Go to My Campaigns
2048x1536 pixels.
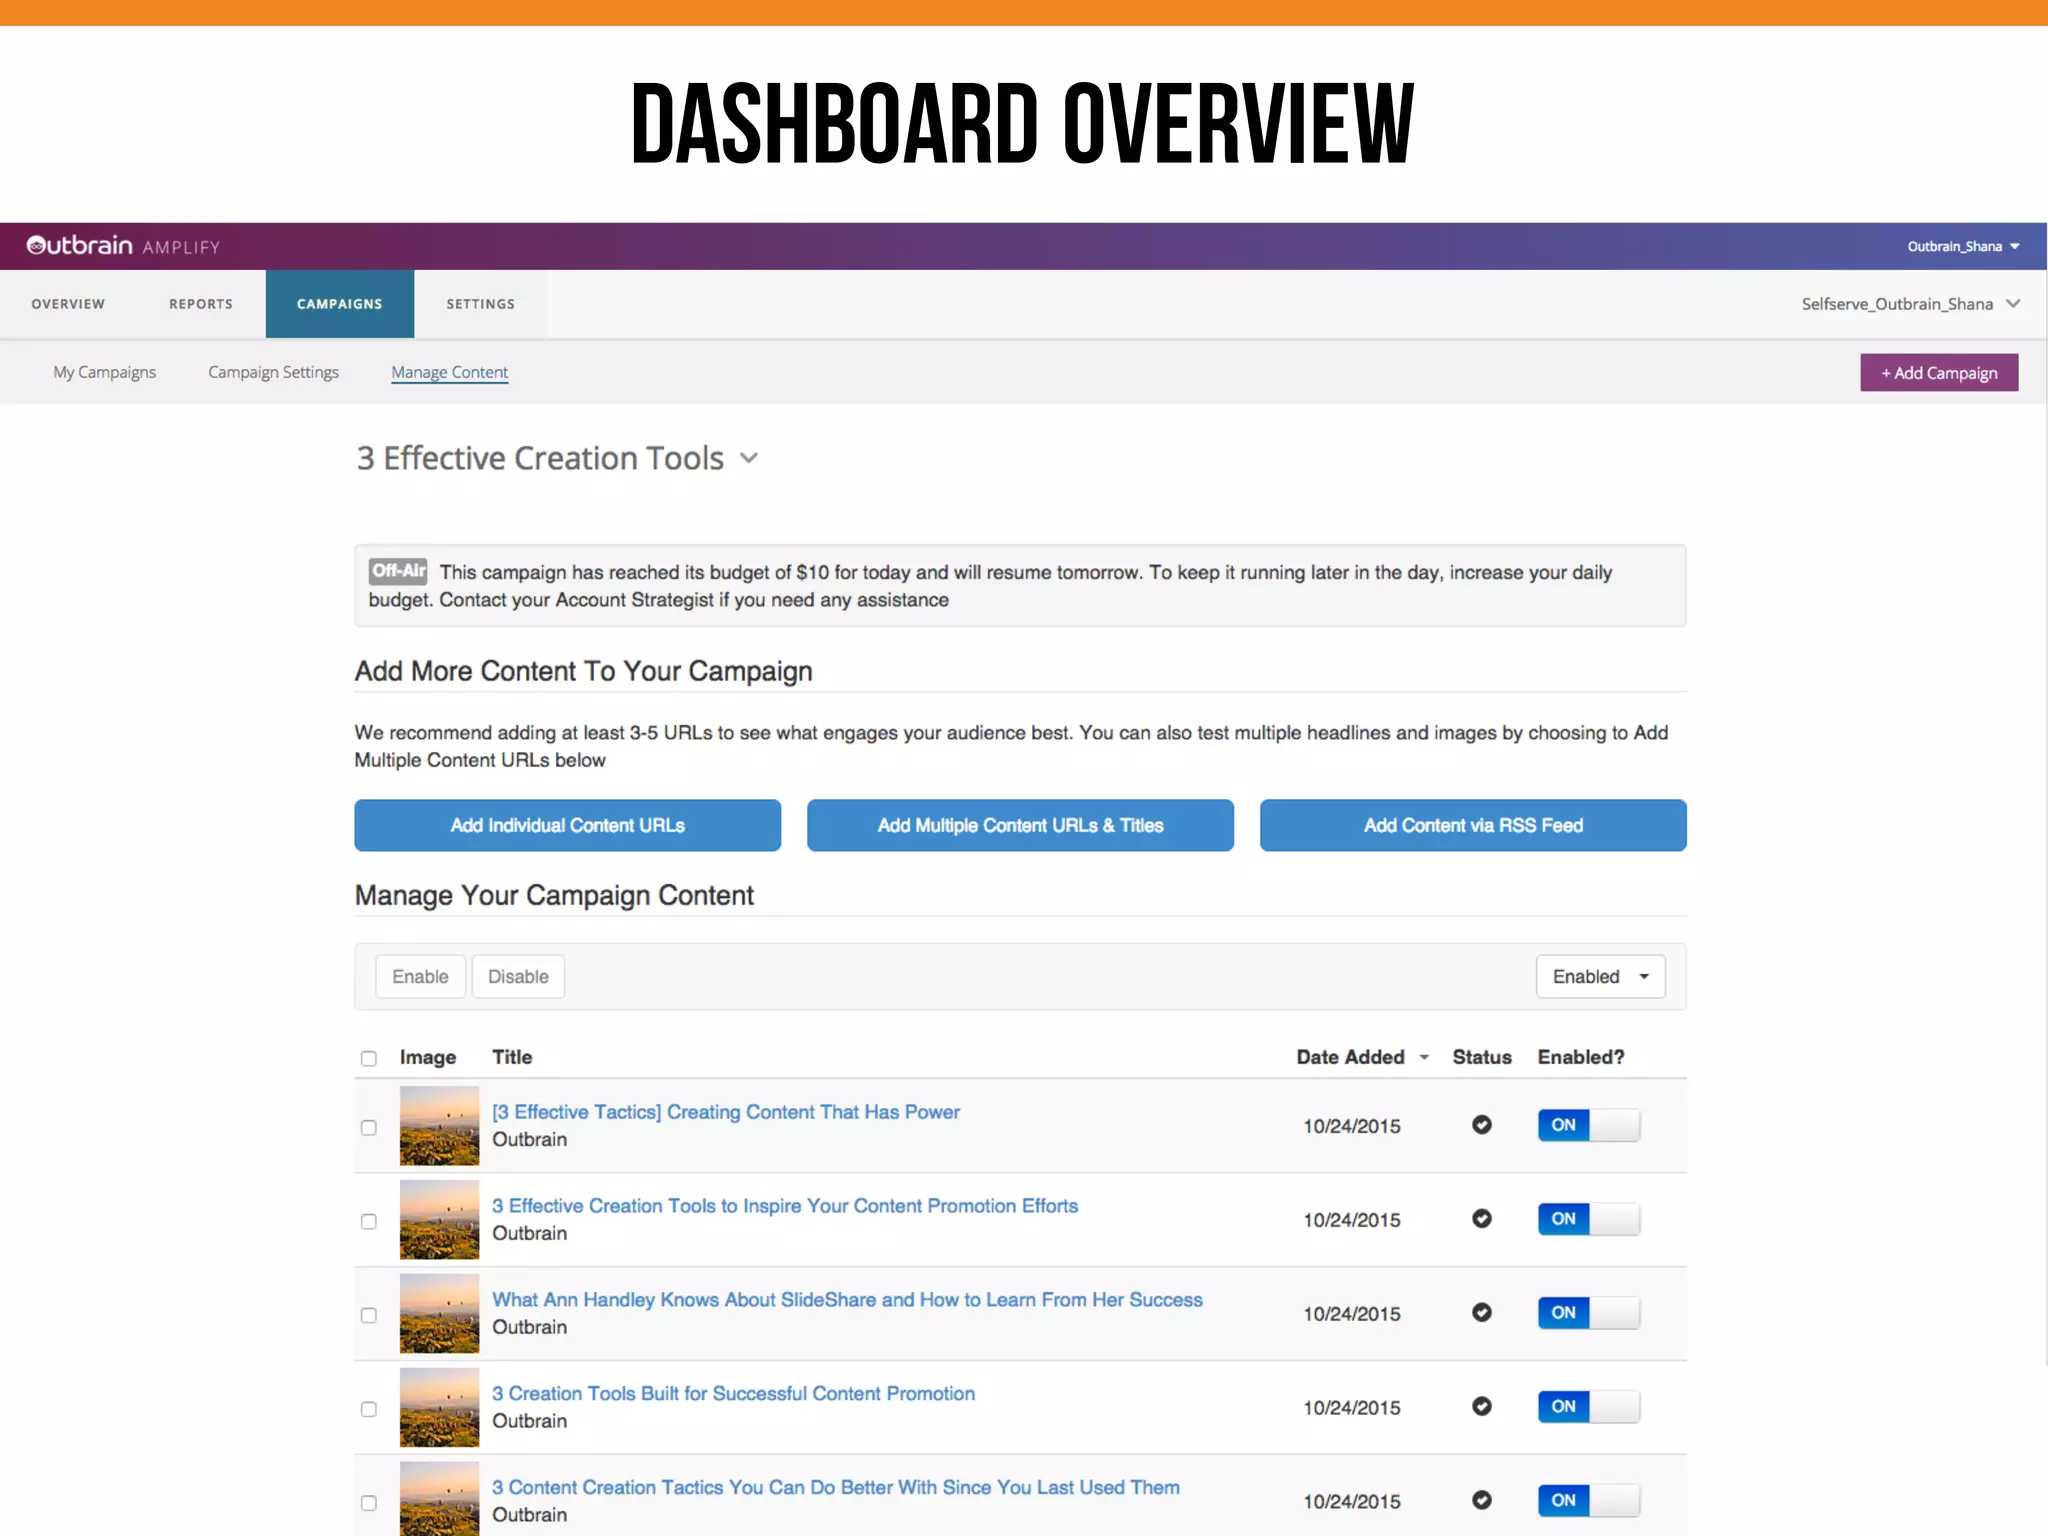(x=105, y=372)
